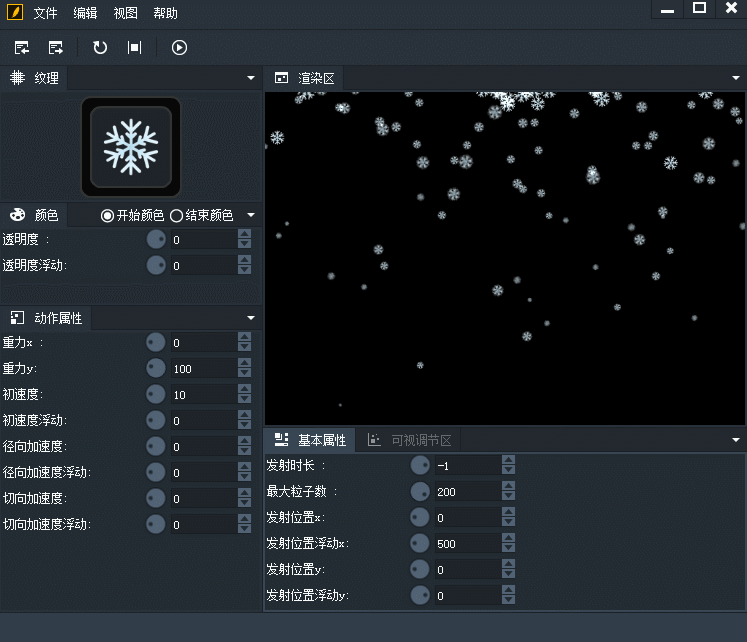This screenshot has width=747, height=642.
Task: Select the 结束颜色 radio button
Action: click(x=176, y=216)
